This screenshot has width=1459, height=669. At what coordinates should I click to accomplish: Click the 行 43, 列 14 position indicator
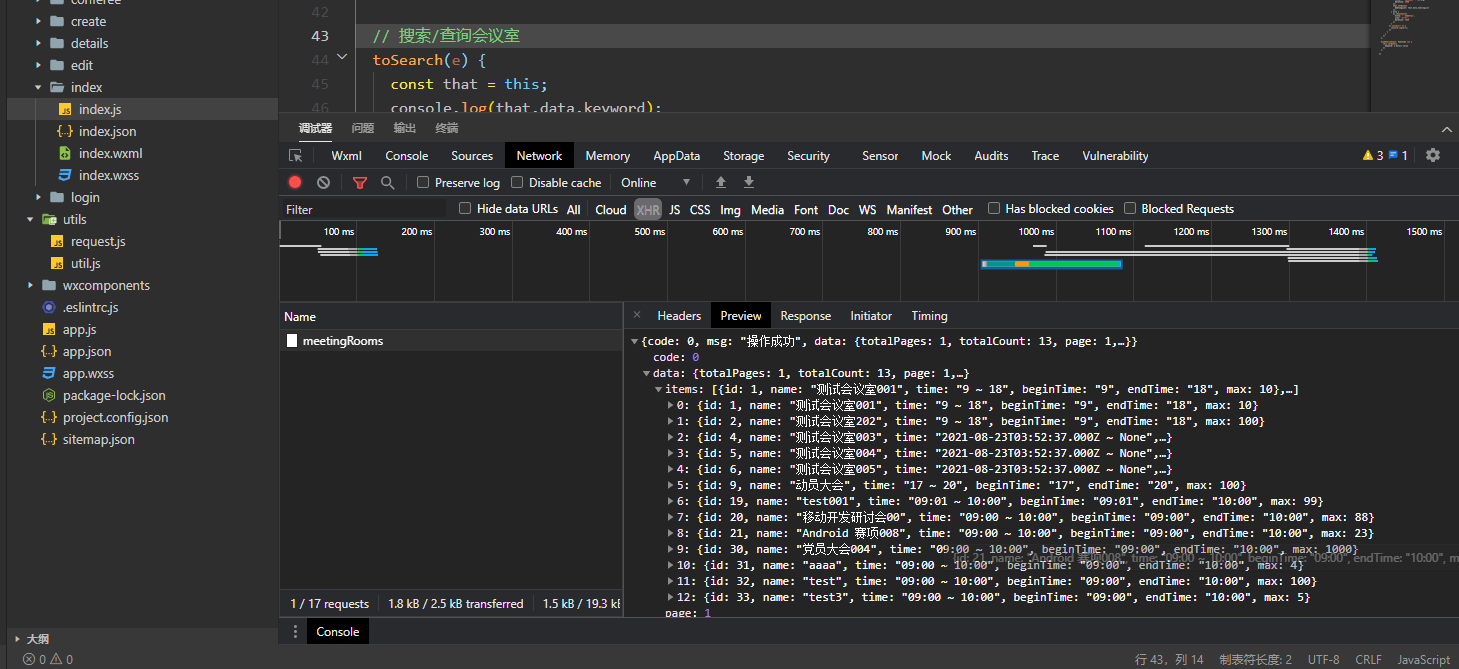point(1169,660)
